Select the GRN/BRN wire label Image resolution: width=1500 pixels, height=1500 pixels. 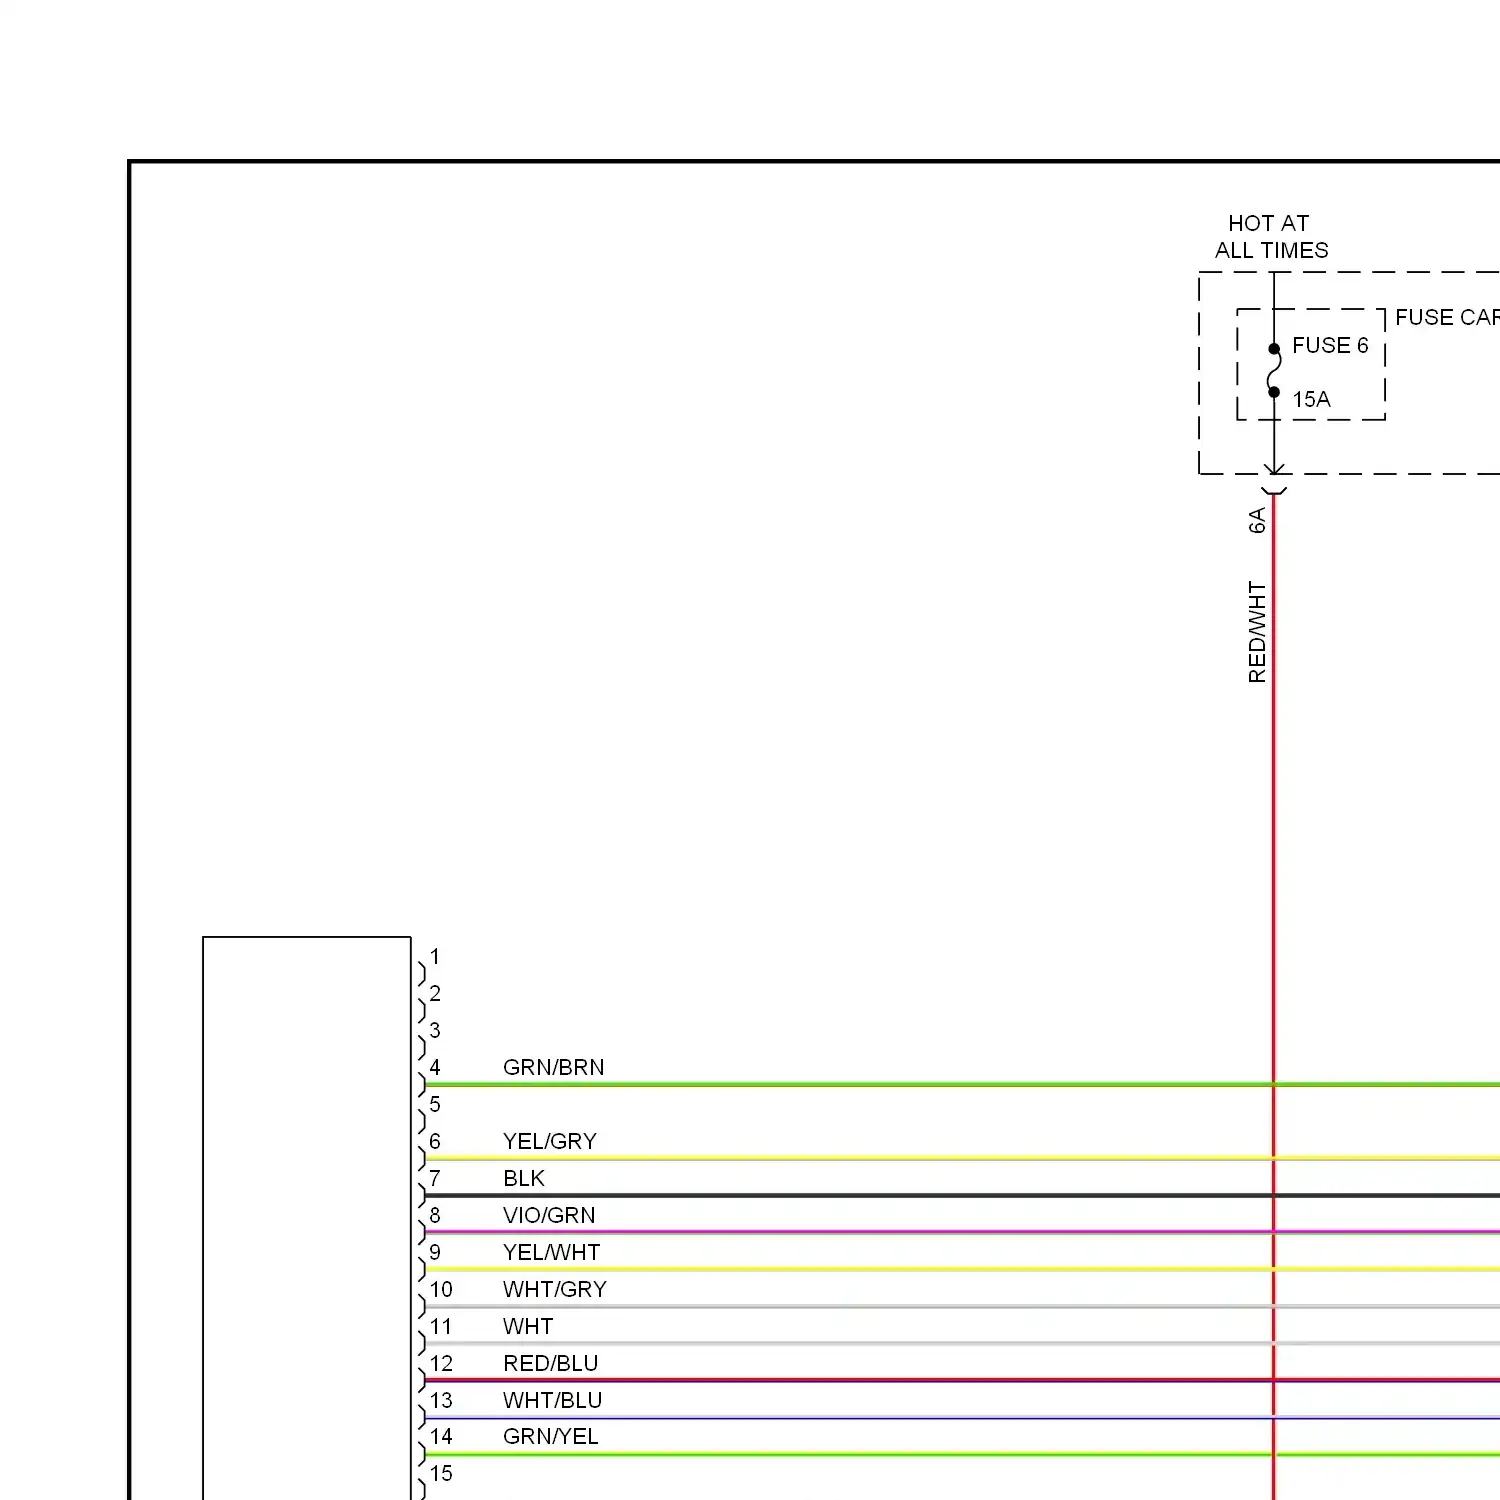click(553, 1068)
